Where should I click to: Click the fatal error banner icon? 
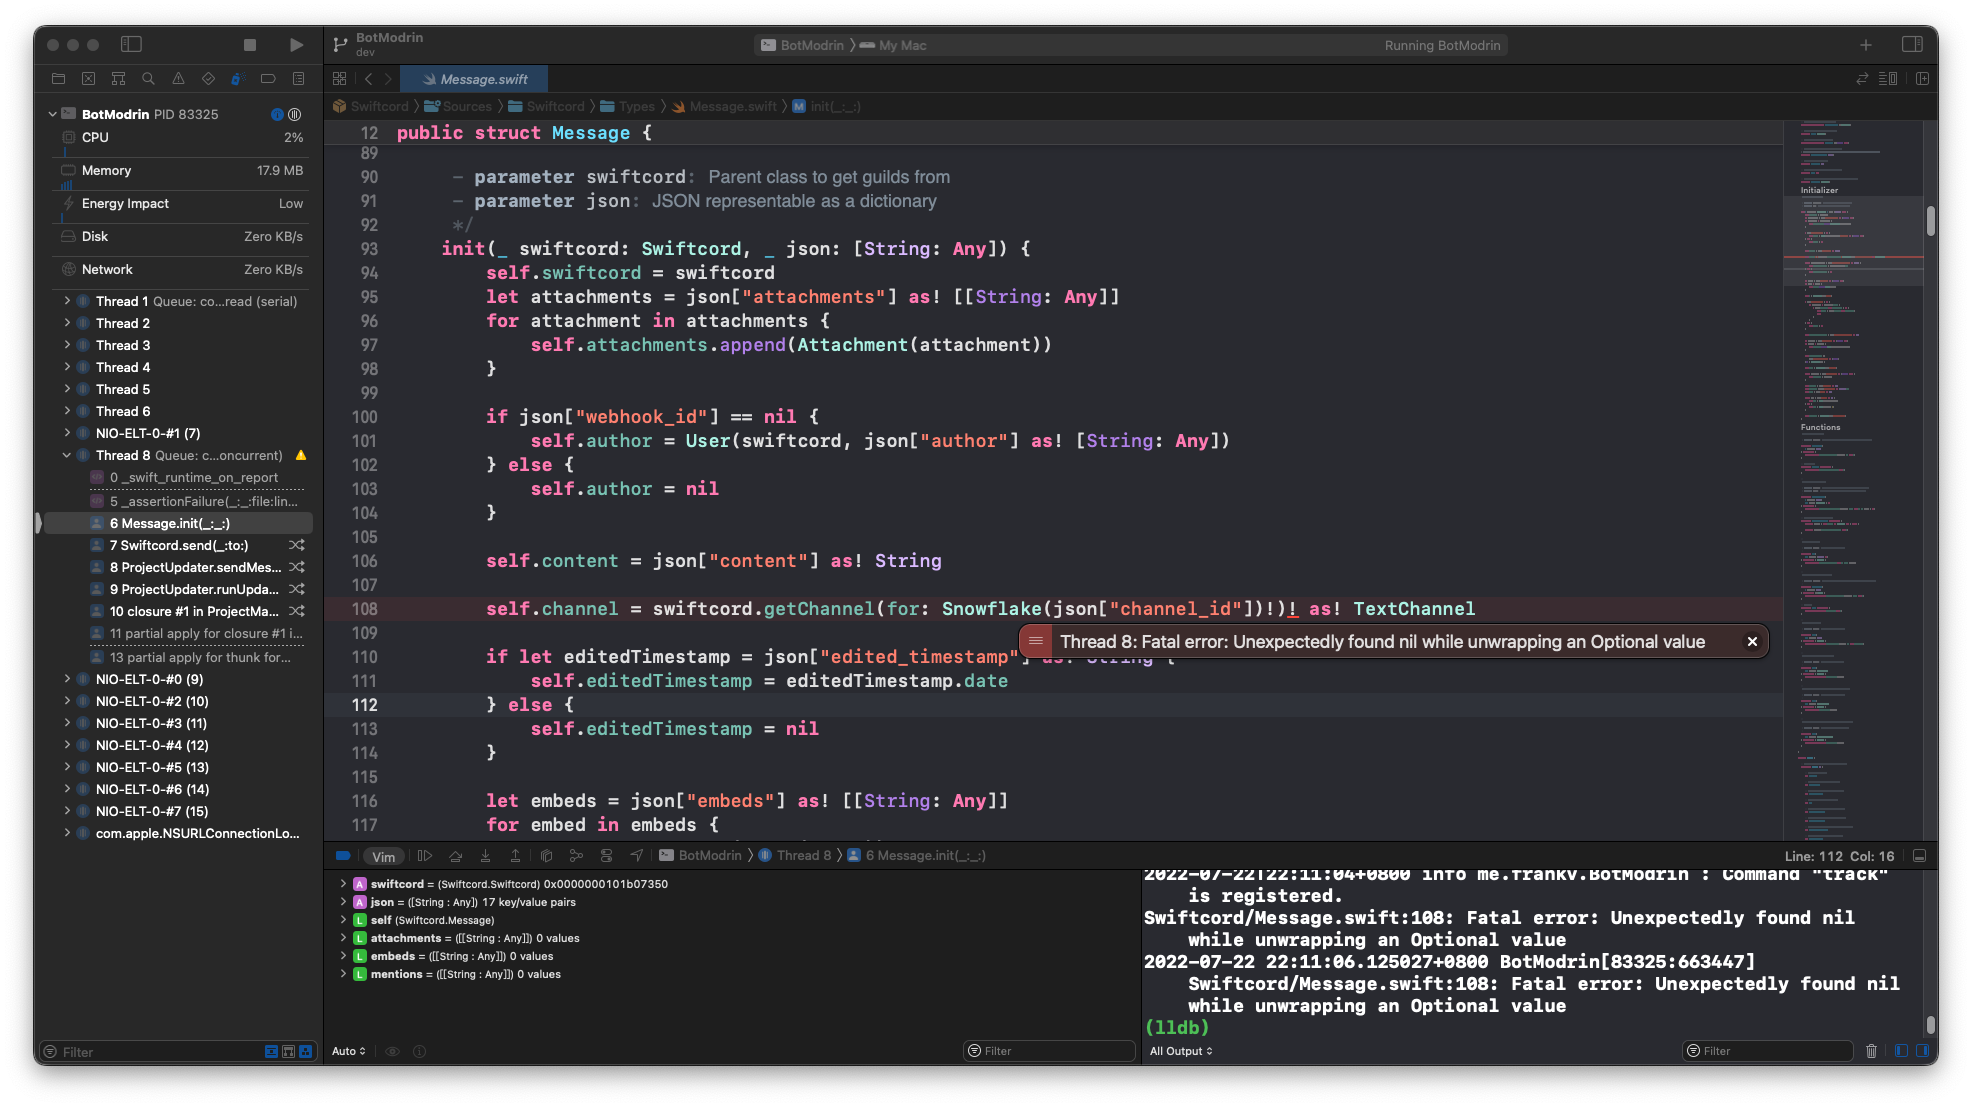click(x=1036, y=642)
